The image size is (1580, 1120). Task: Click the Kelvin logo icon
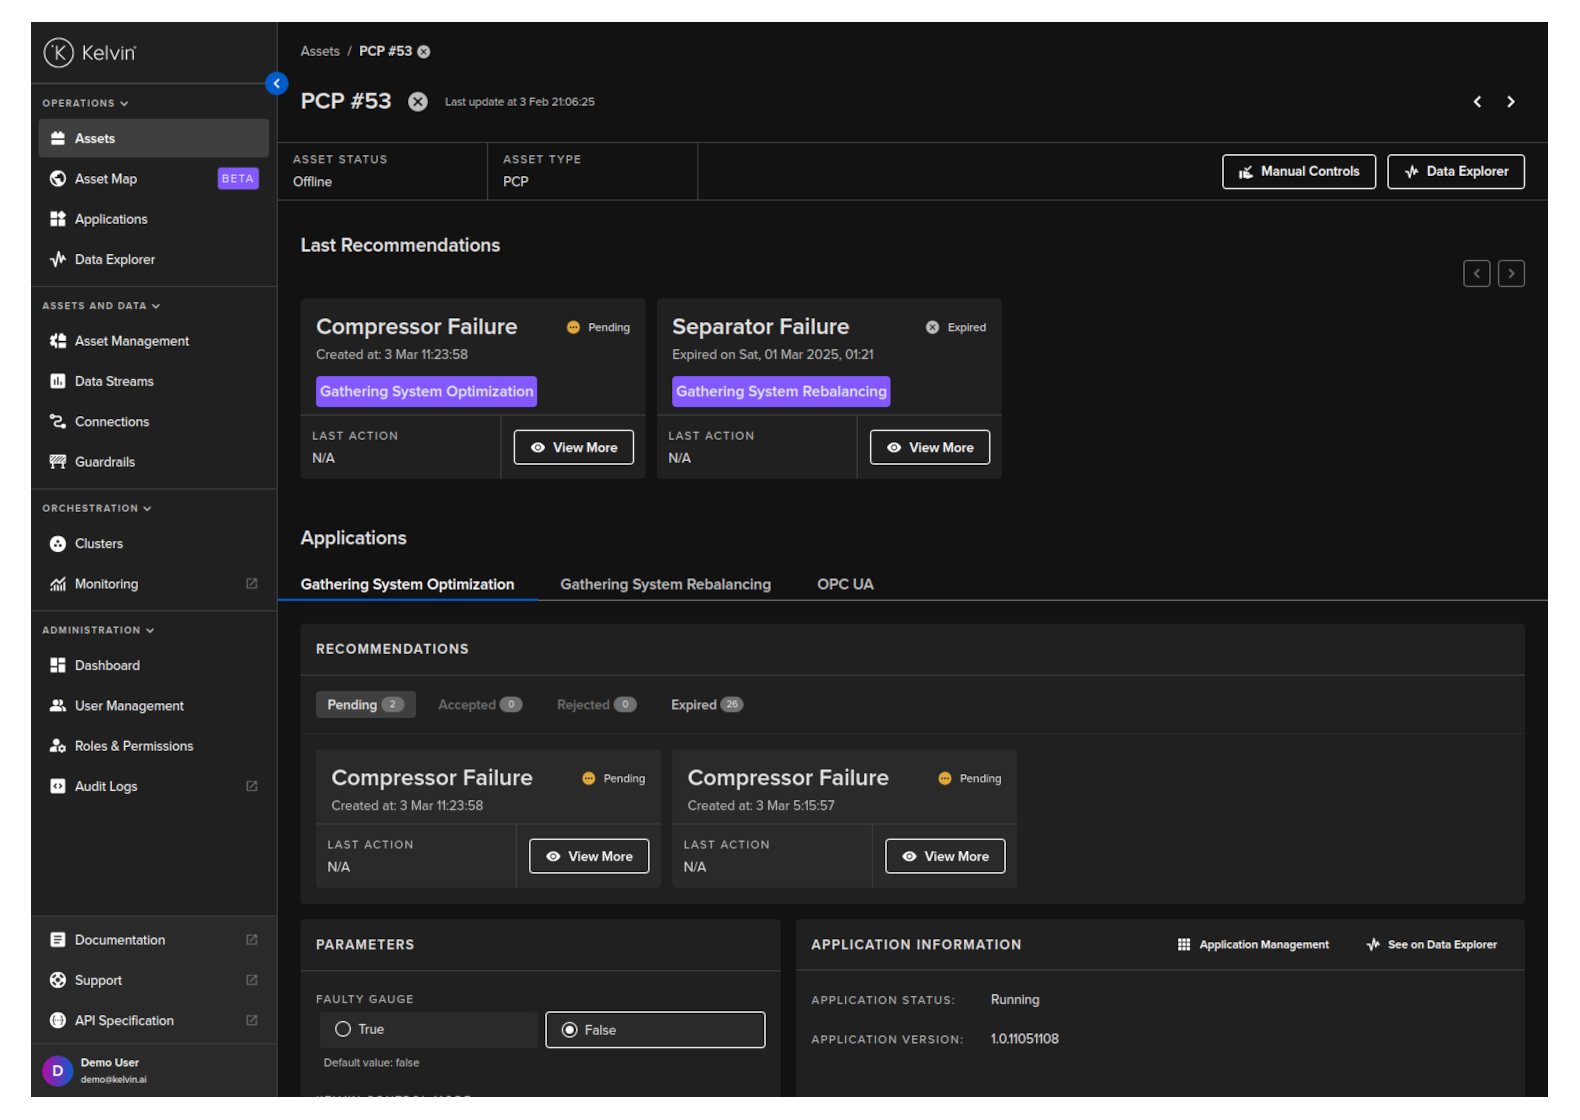point(59,53)
